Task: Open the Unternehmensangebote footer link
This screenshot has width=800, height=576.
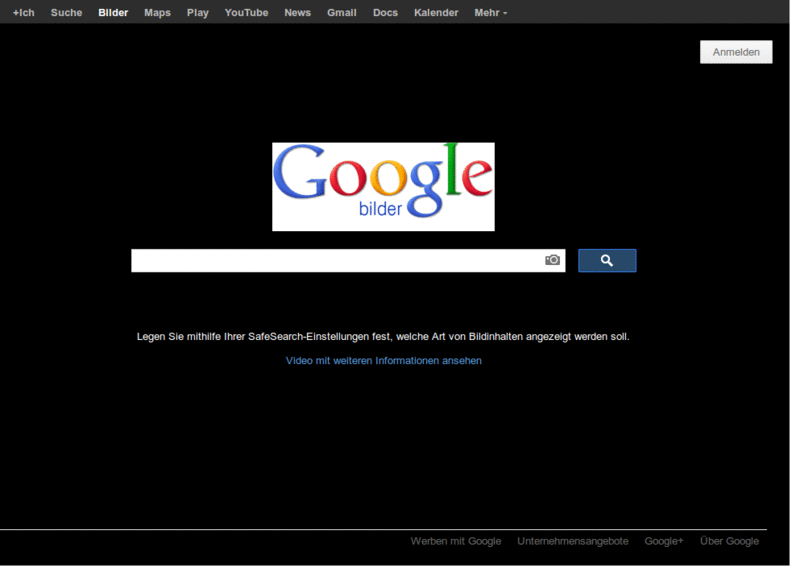Action: [x=572, y=541]
